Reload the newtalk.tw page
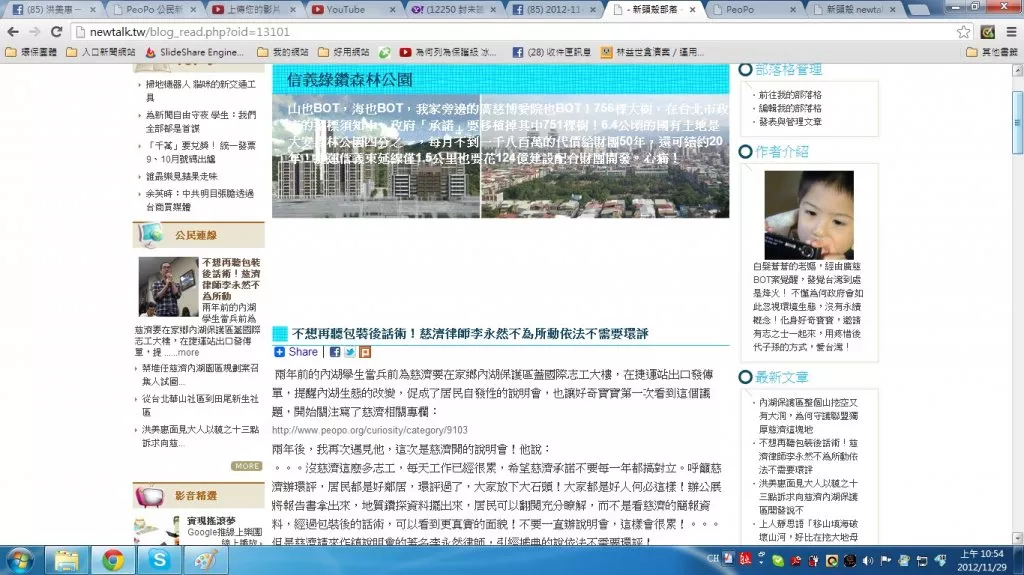The image size is (1024, 575). pyautogui.click(x=57, y=31)
